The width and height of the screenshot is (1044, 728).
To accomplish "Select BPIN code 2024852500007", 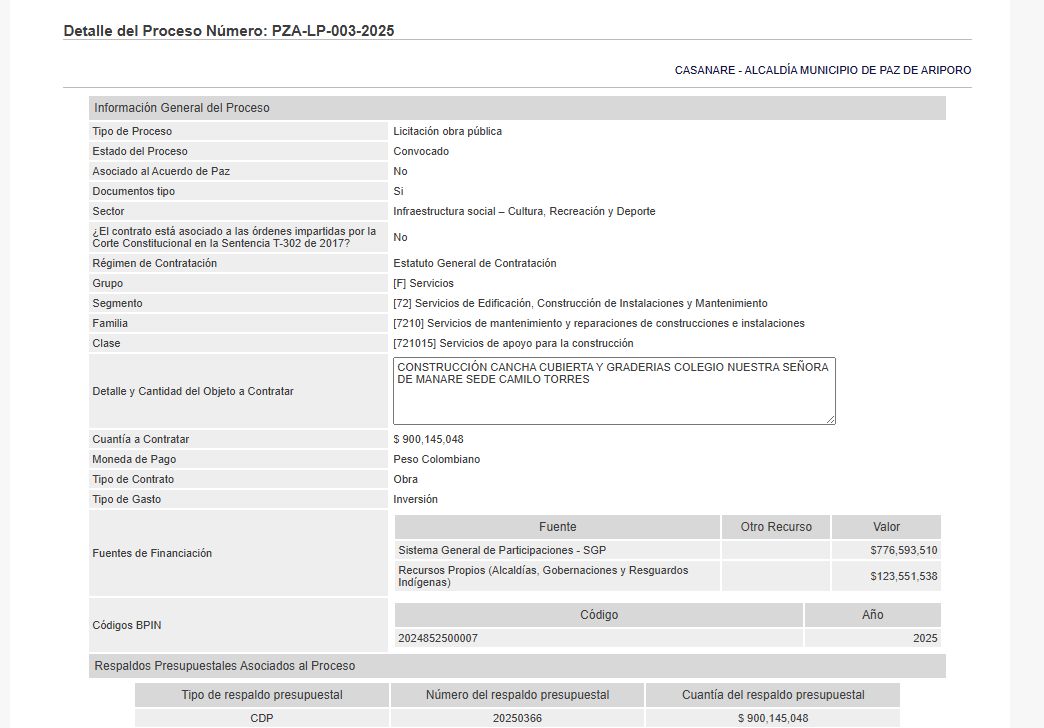I will (x=438, y=638).
